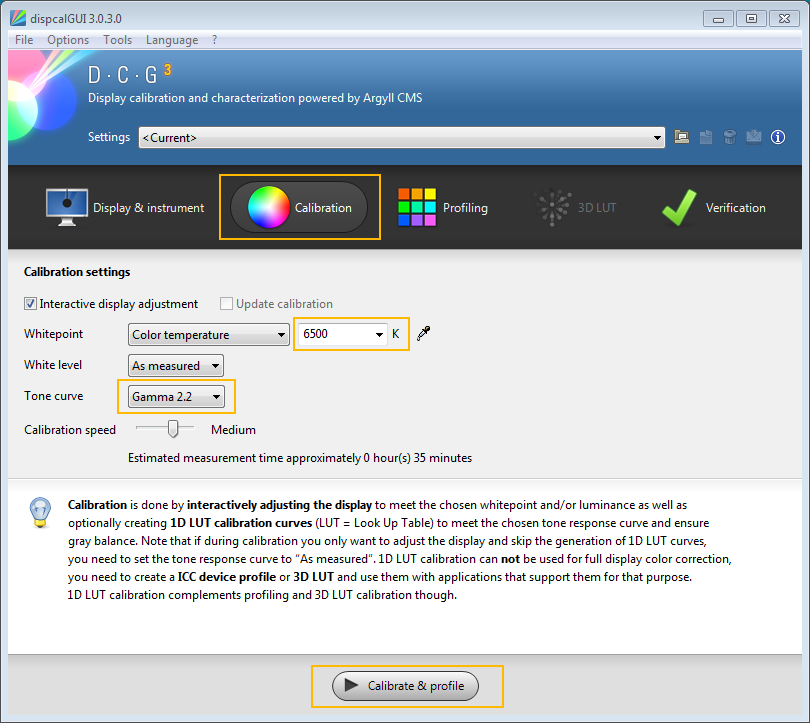Click the whitepoint eyedropper measure icon

click(423, 334)
